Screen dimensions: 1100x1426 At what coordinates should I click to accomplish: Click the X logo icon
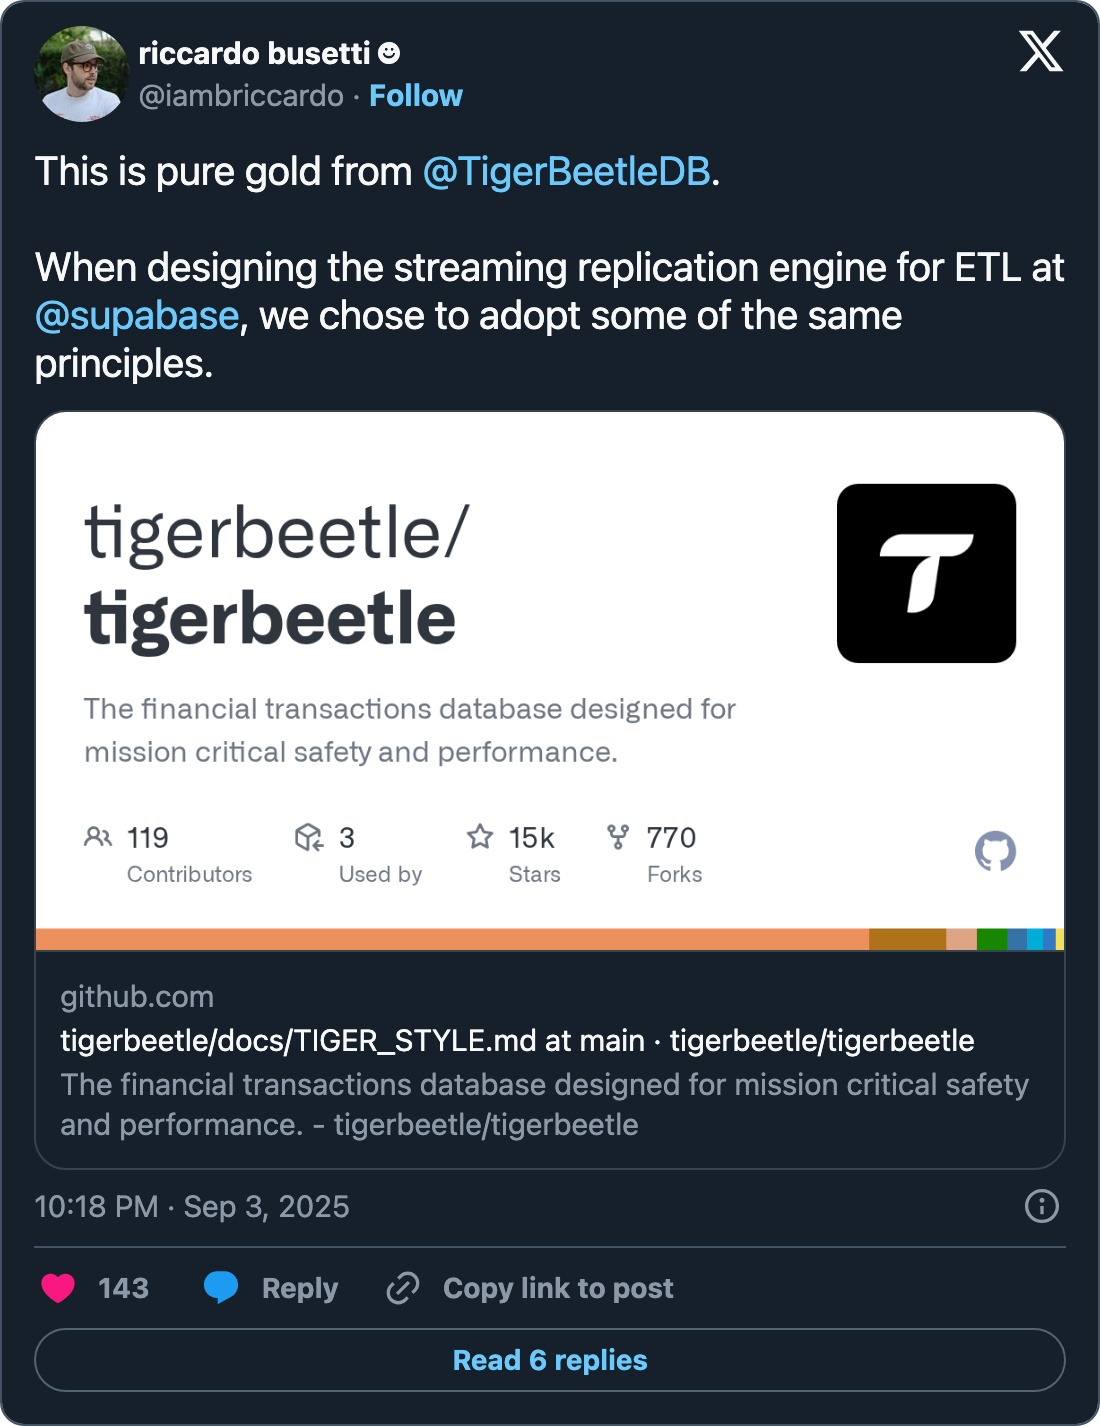point(1041,51)
